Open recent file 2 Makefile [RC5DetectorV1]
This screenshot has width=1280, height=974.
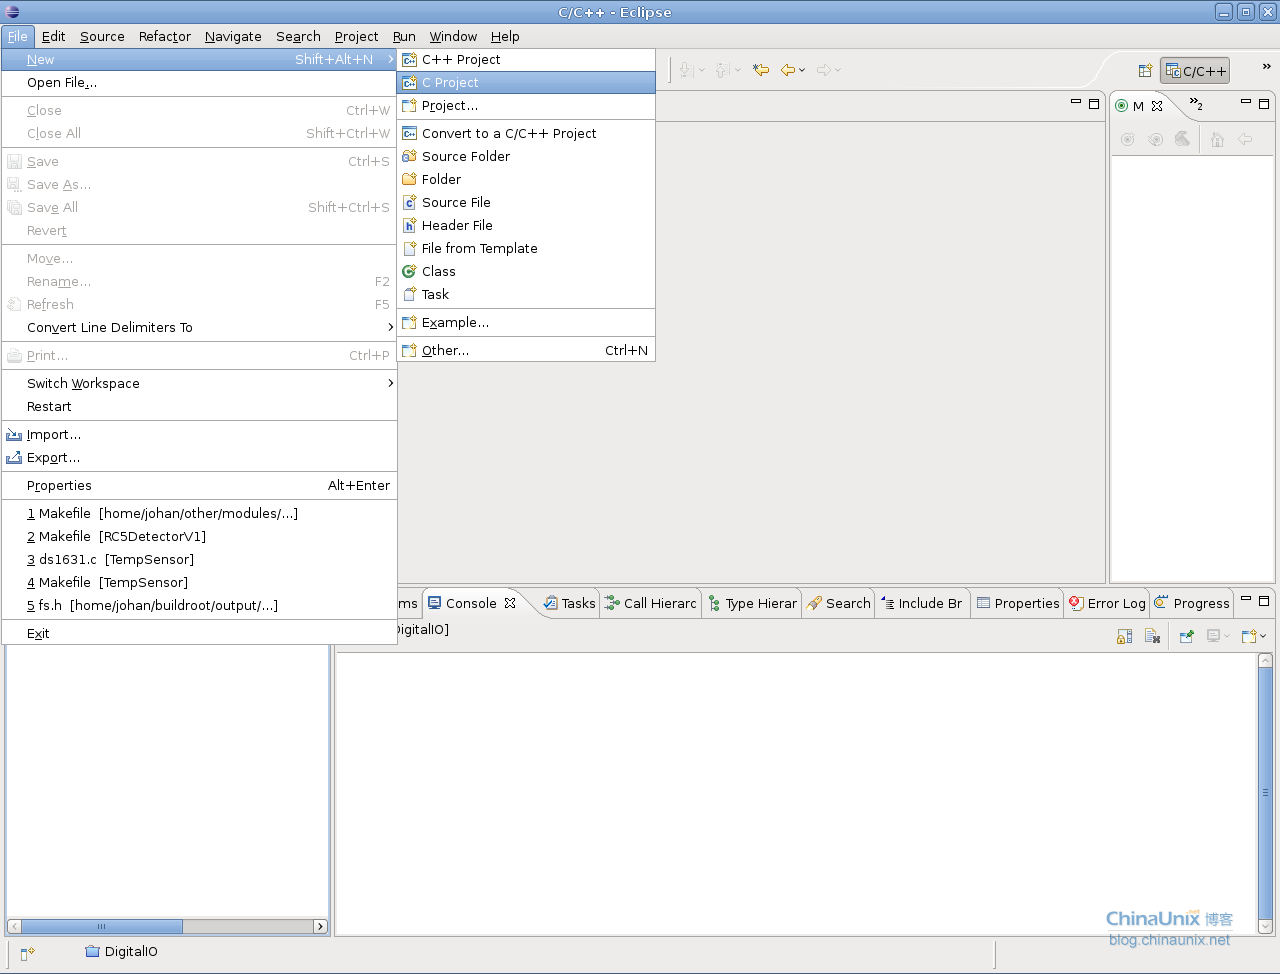click(199, 536)
